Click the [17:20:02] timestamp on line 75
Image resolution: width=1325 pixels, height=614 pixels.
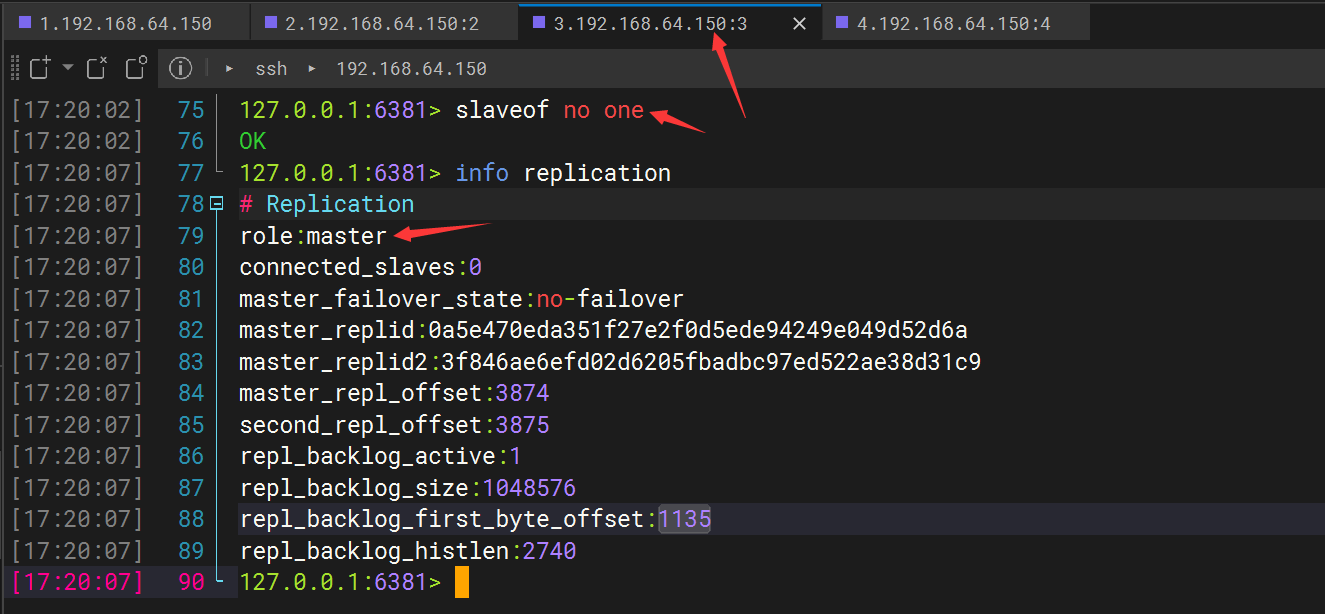(77, 110)
